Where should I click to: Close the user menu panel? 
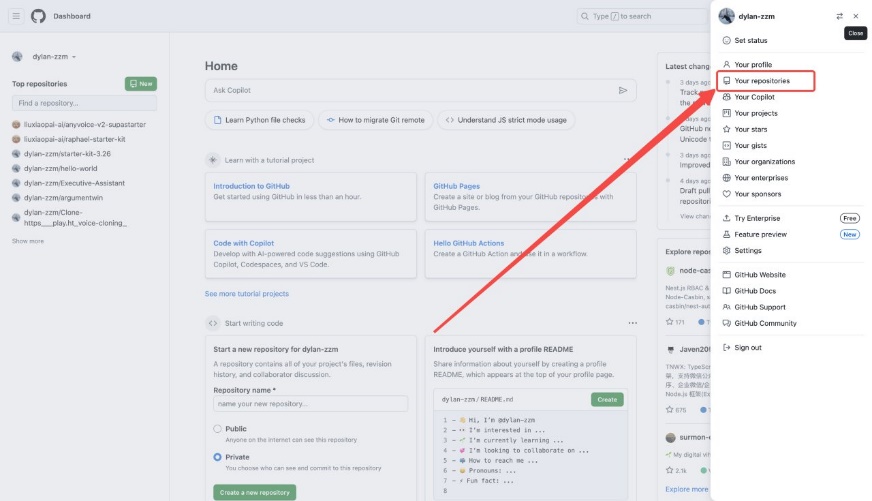tap(855, 16)
